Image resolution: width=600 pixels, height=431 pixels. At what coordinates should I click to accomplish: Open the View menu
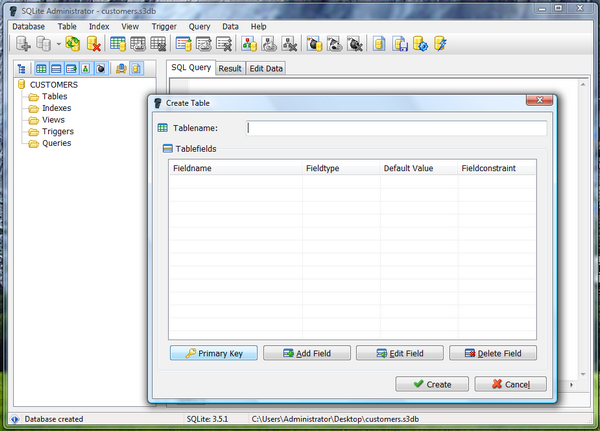coord(130,26)
